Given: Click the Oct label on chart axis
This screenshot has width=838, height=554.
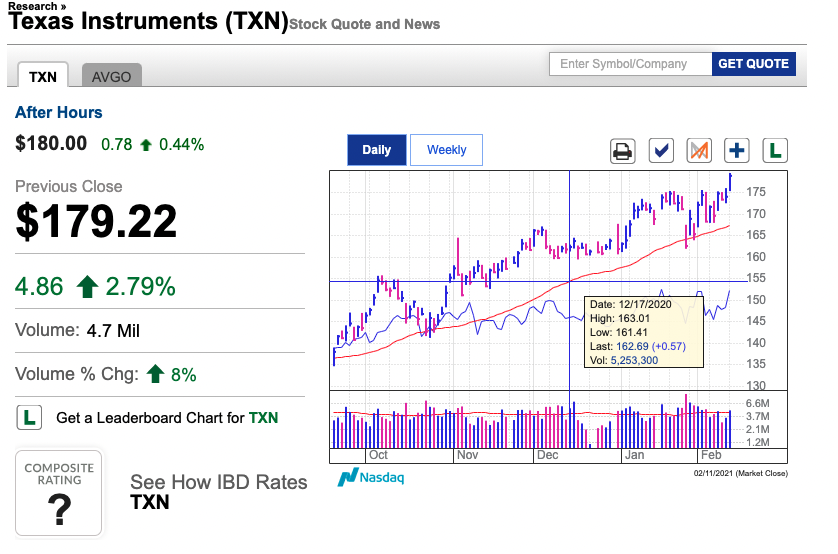Looking at the screenshot, I should 378,455.
